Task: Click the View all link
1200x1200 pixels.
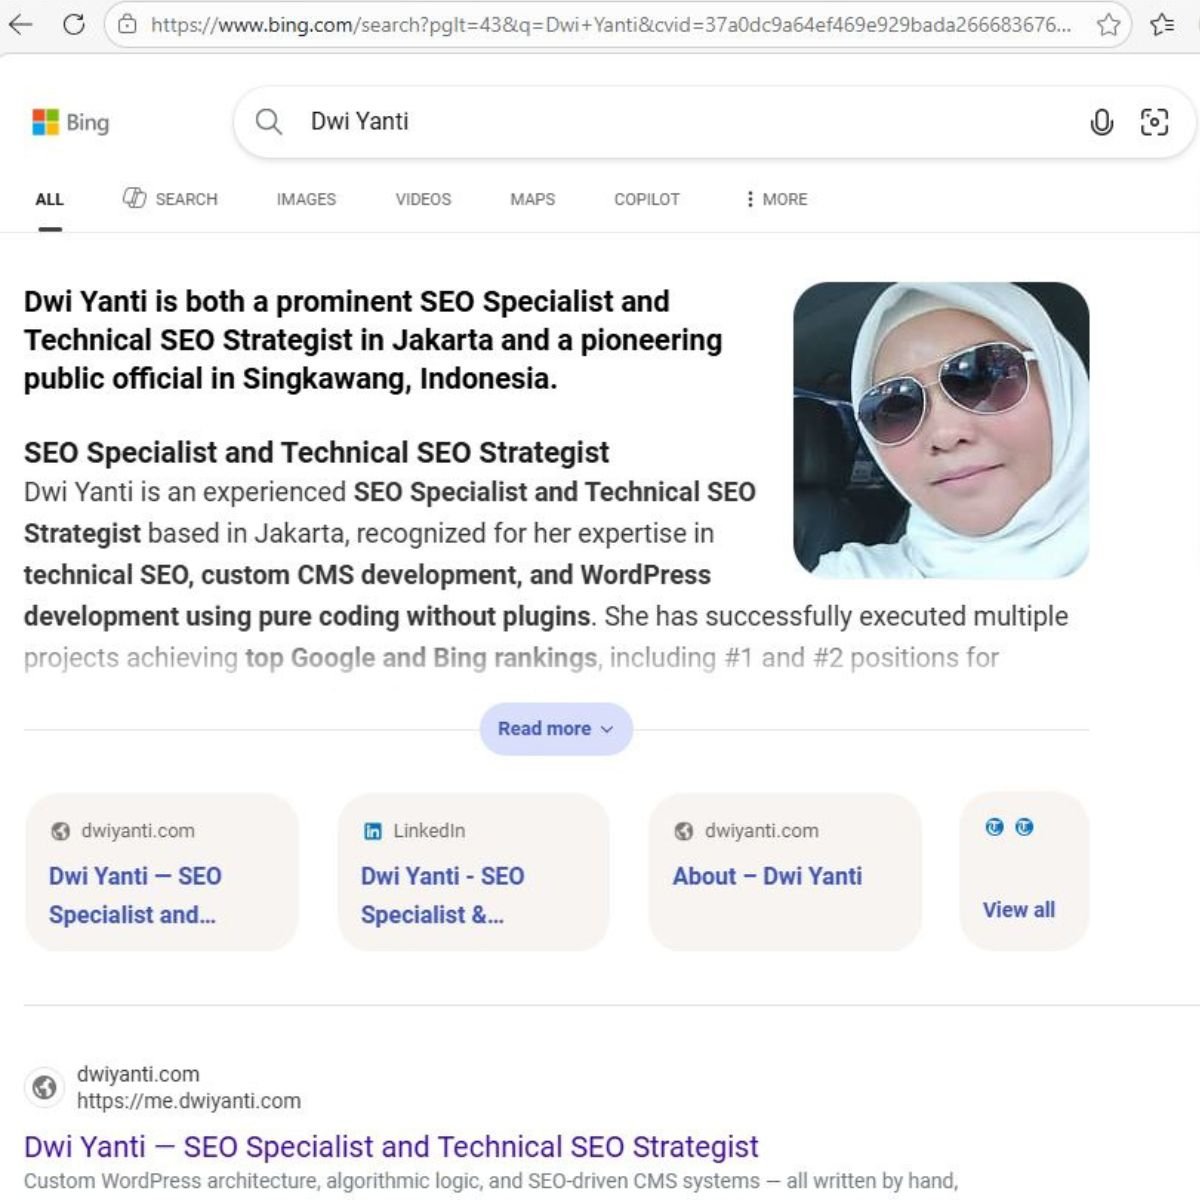Action: (1019, 910)
